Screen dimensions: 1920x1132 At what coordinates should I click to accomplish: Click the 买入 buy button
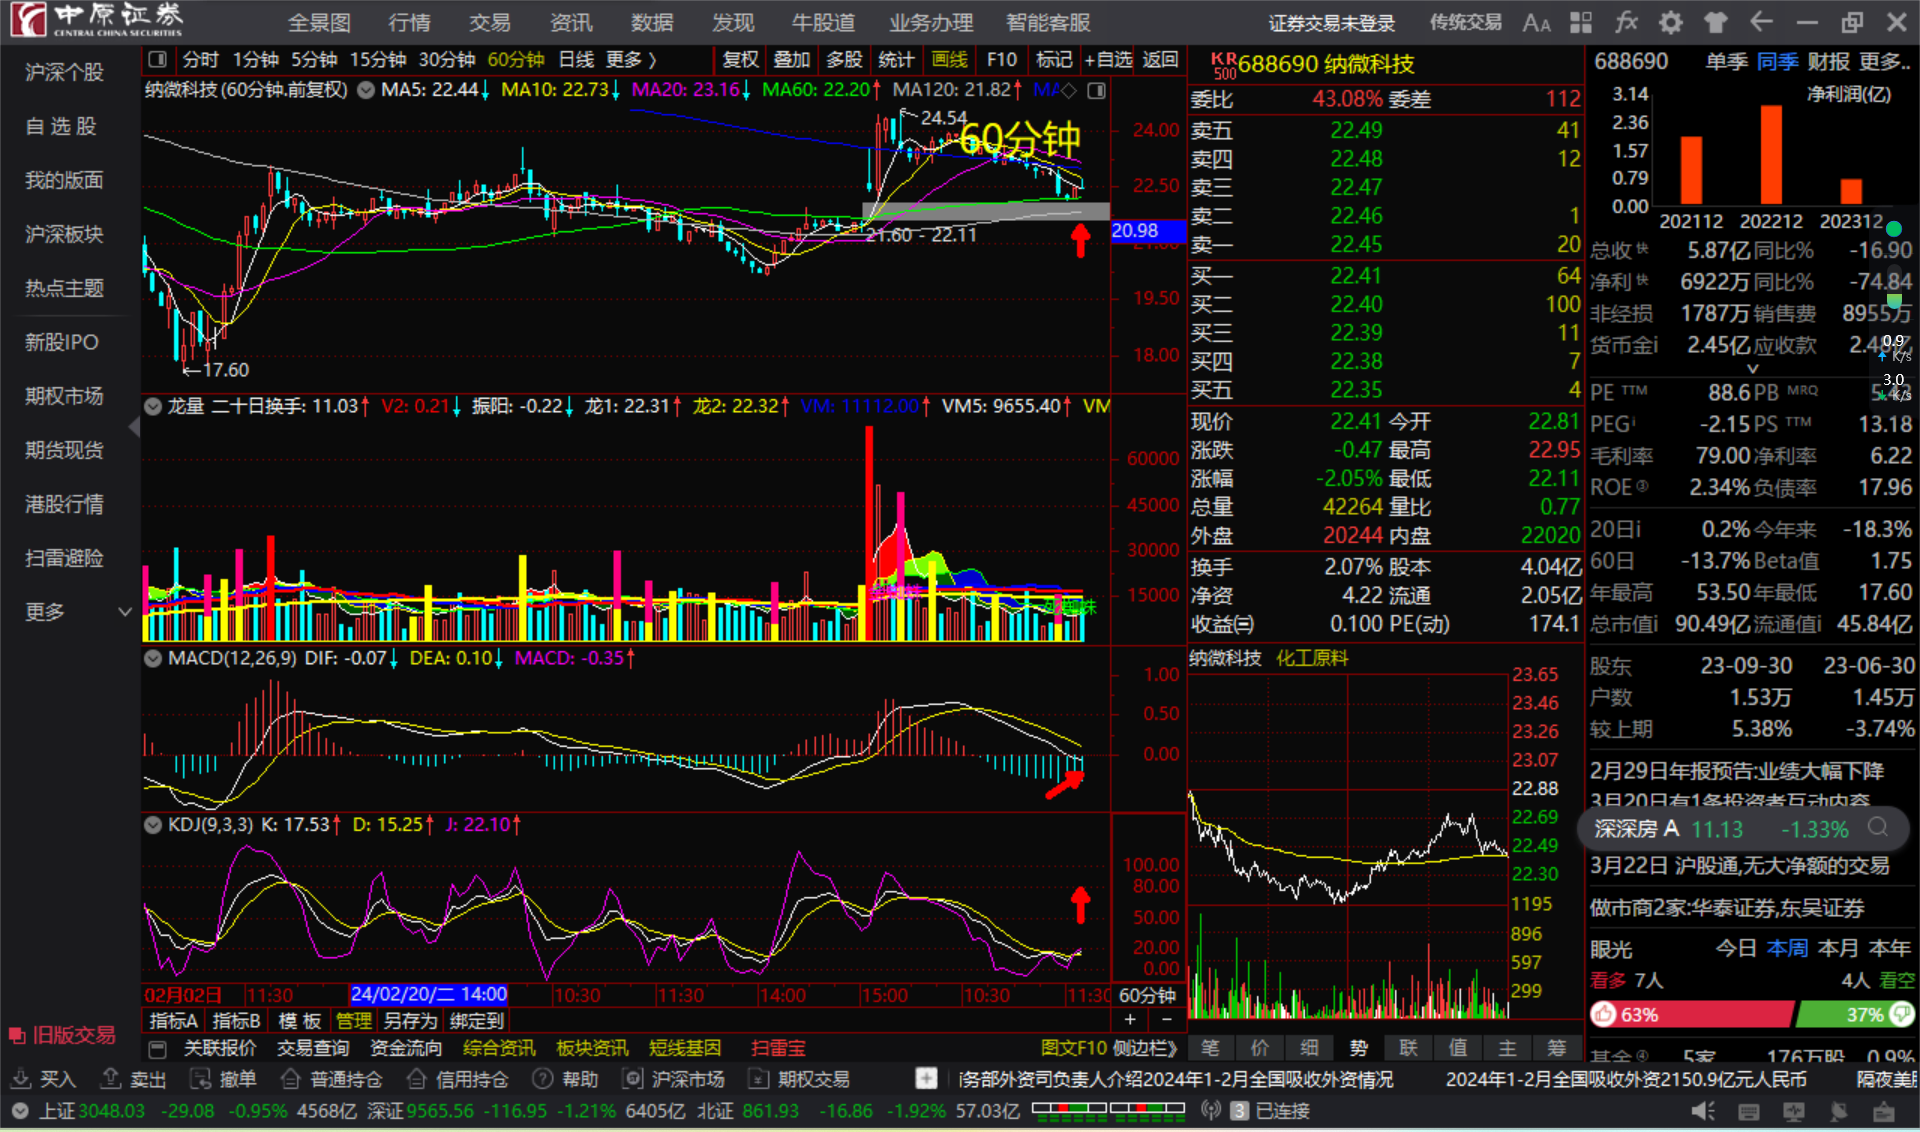click(x=44, y=1079)
